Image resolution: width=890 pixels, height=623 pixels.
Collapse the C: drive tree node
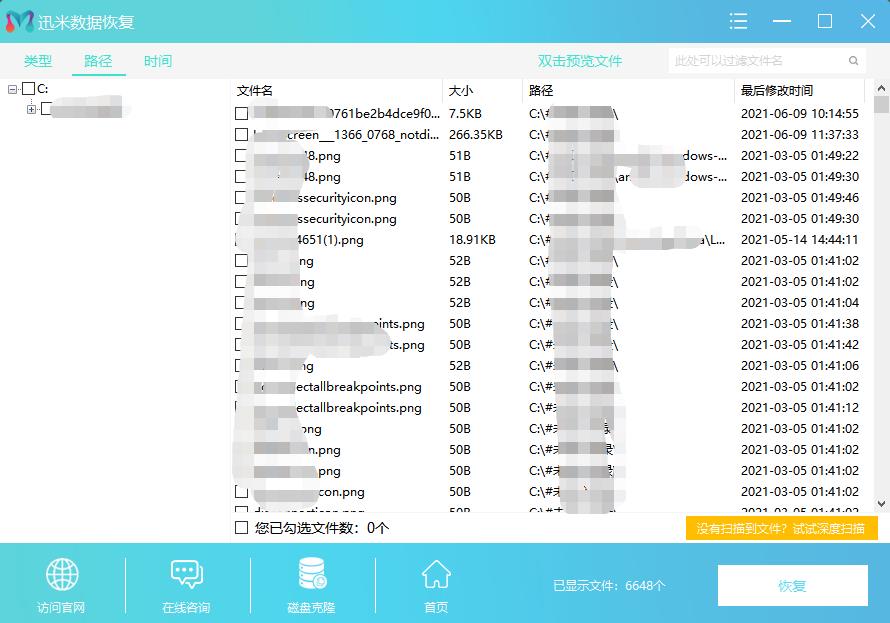coord(13,89)
